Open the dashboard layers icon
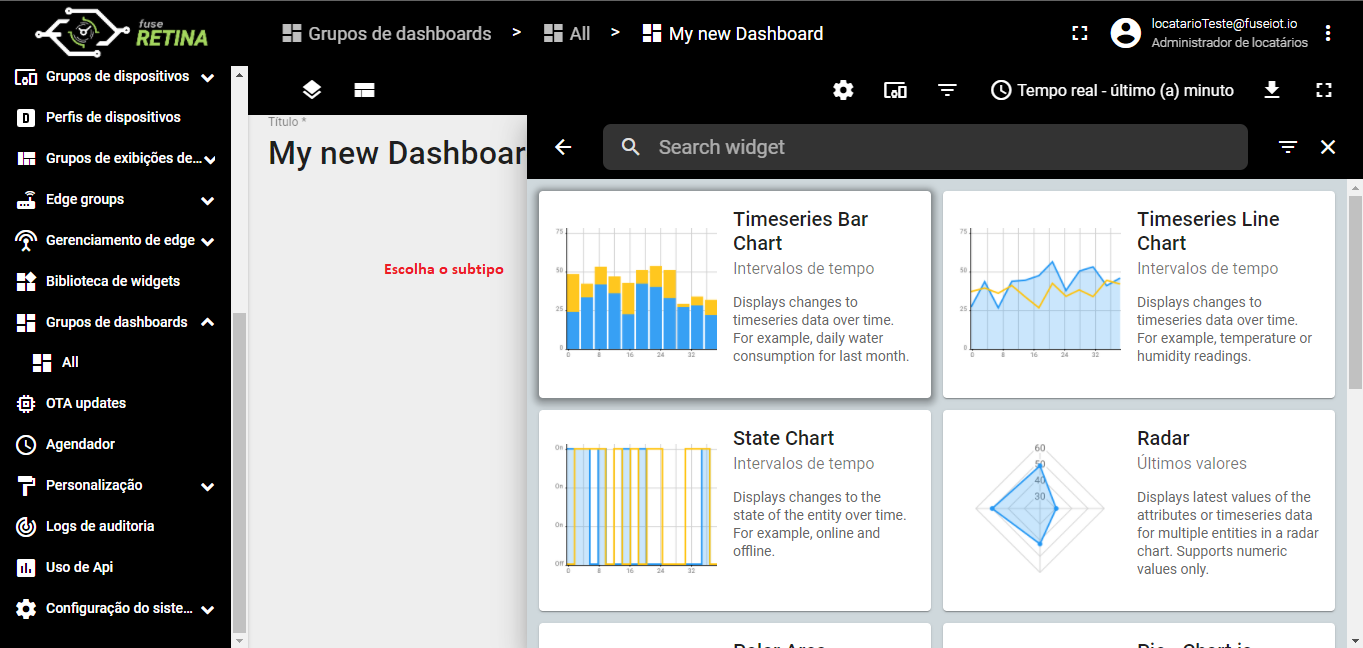This screenshot has width=1363, height=648. 312,90
